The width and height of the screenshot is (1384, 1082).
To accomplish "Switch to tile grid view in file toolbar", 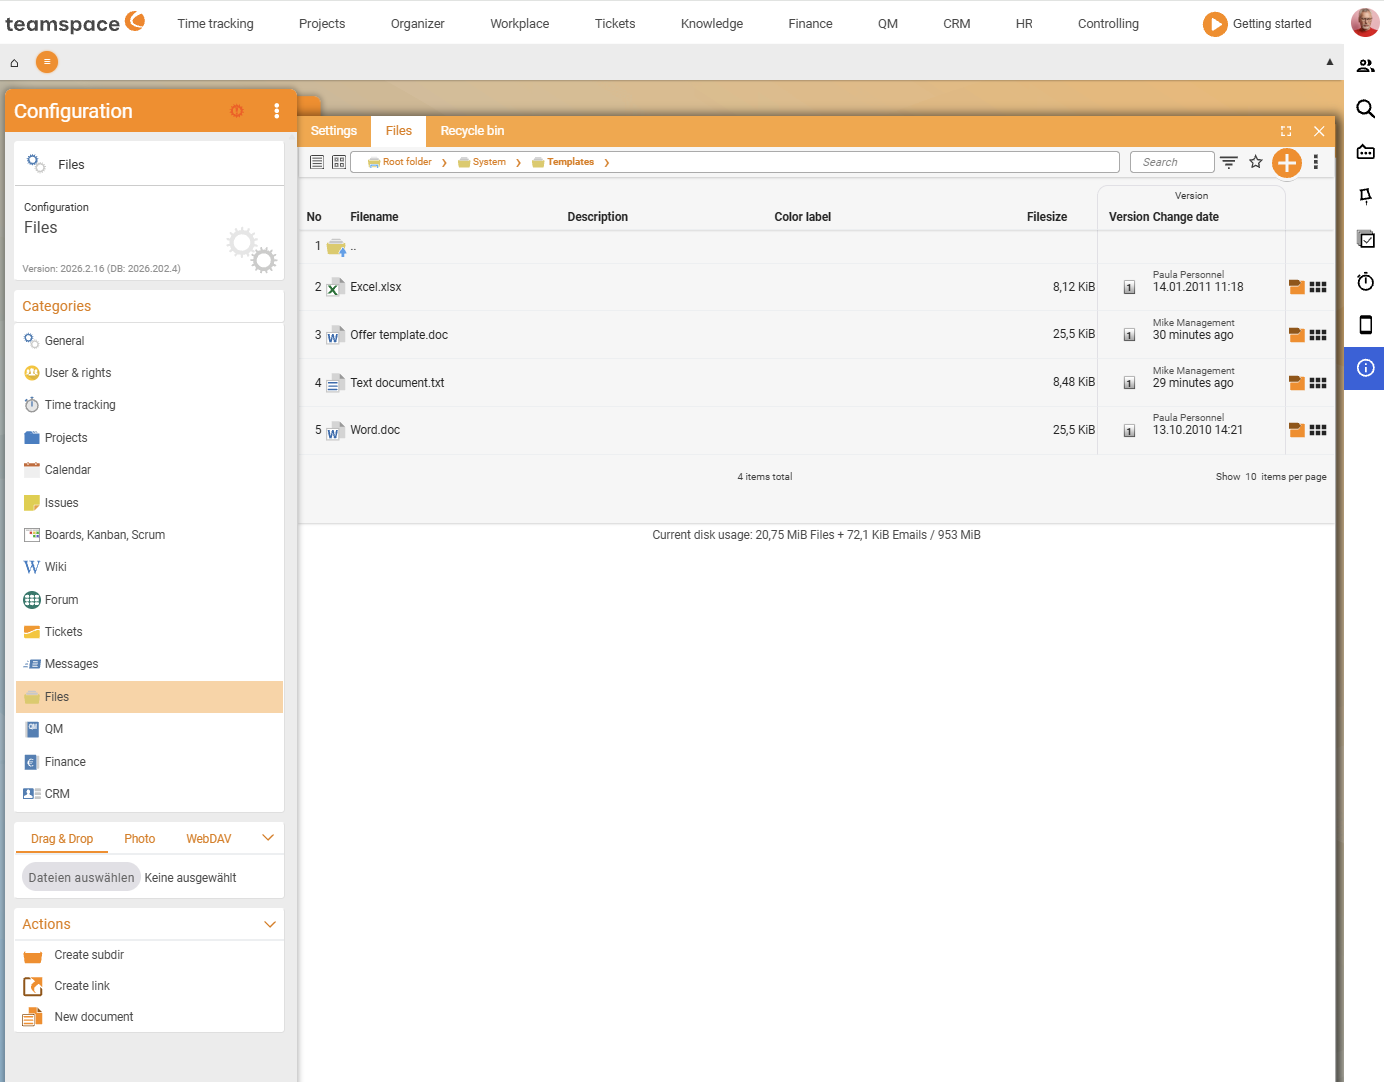I will coord(339,162).
